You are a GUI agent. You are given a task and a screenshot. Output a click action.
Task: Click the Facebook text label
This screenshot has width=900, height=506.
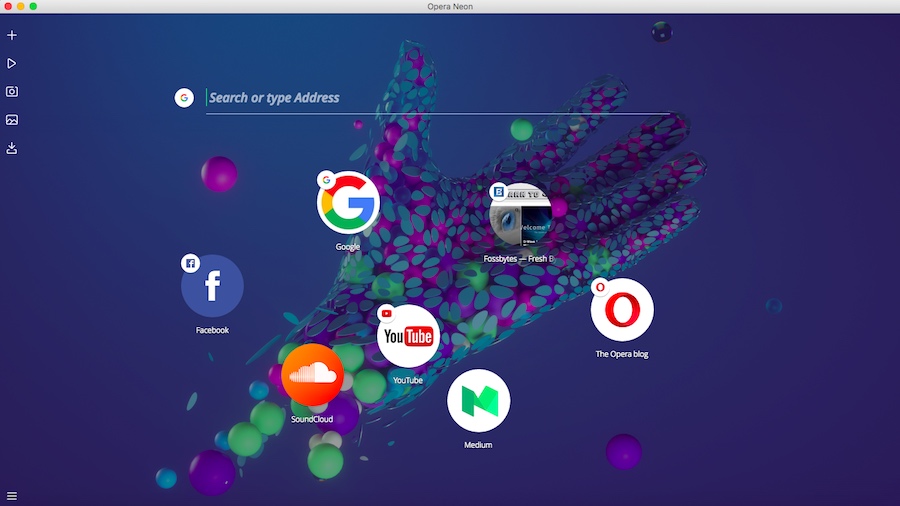[212, 330]
